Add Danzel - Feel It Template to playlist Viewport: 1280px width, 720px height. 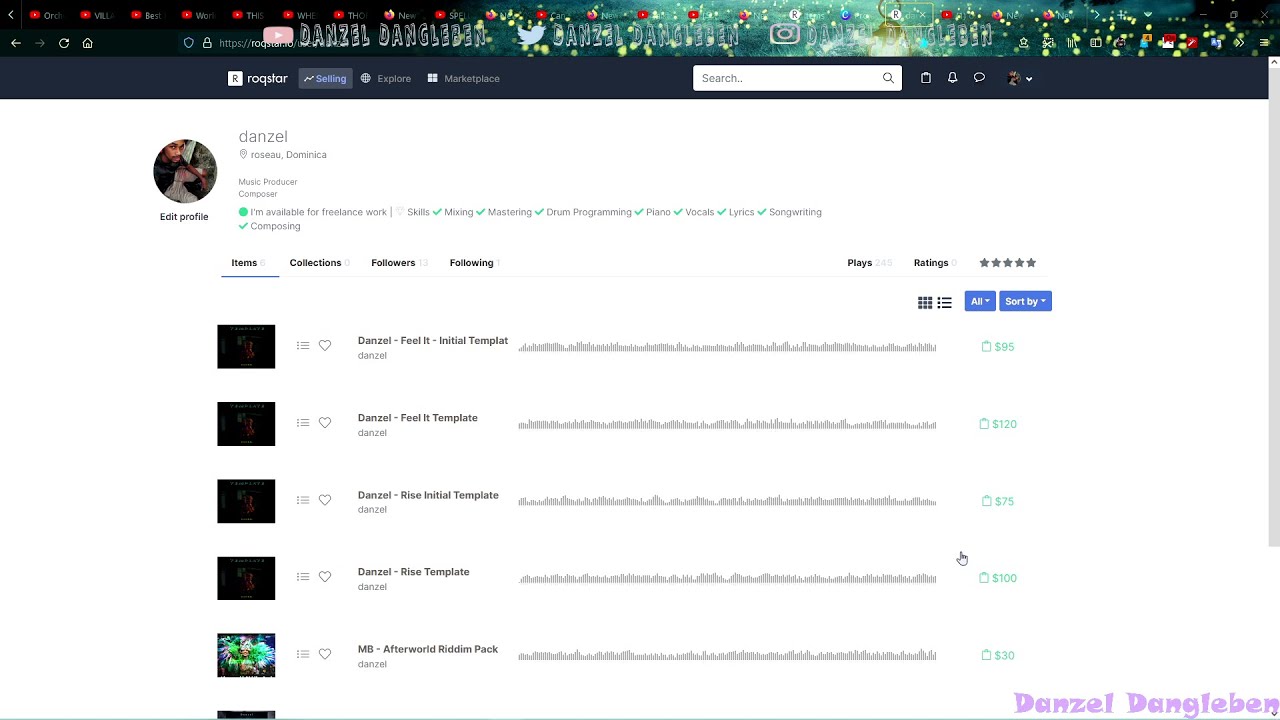pyautogui.click(x=303, y=423)
